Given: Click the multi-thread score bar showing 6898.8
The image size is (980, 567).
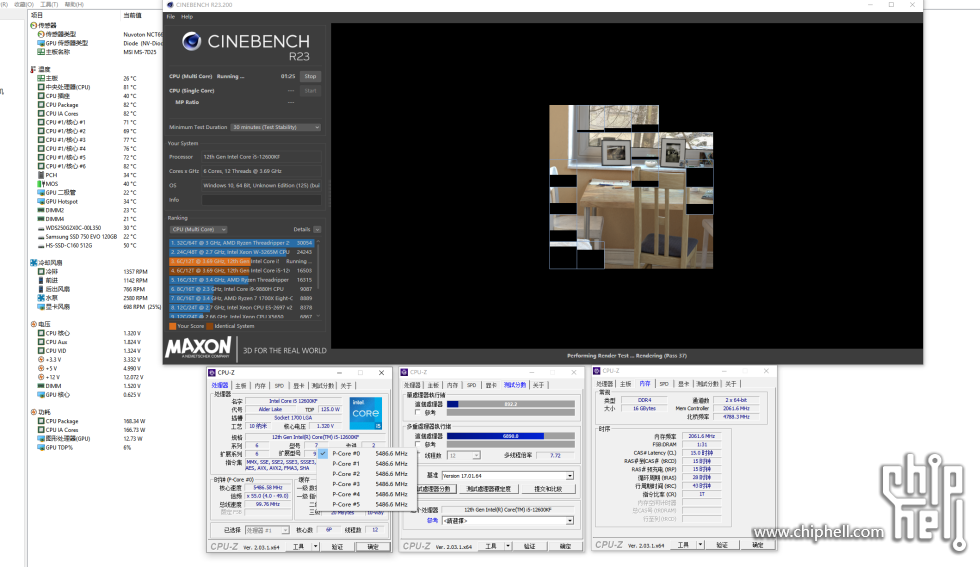Looking at the screenshot, I should [511, 436].
